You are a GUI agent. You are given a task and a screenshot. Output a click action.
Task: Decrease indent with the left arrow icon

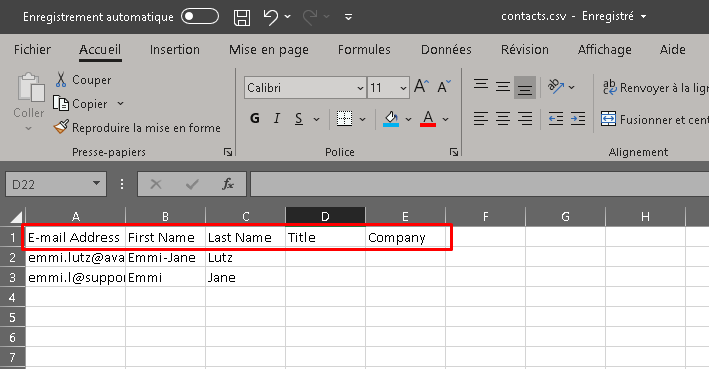point(556,119)
